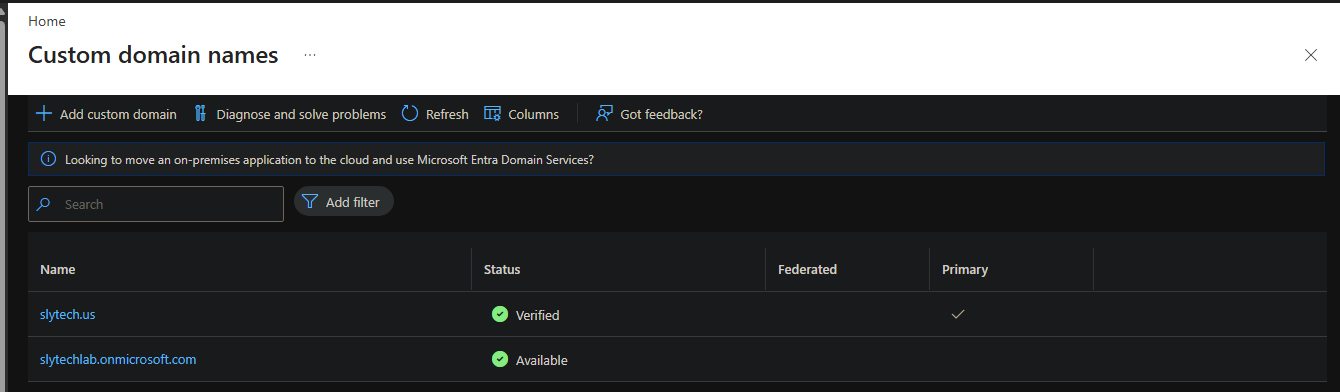Sort by the Name column header
1340x392 pixels.
point(58,269)
